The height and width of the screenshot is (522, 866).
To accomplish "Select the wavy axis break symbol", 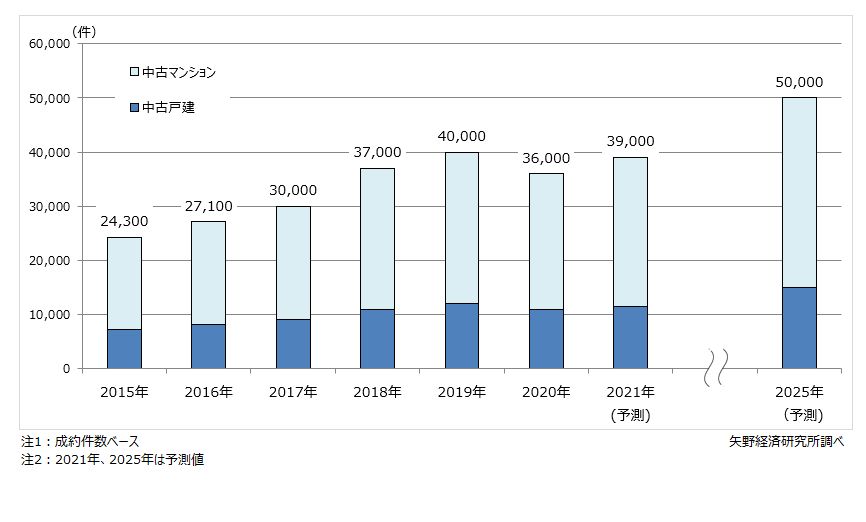I will click(x=716, y=368).
